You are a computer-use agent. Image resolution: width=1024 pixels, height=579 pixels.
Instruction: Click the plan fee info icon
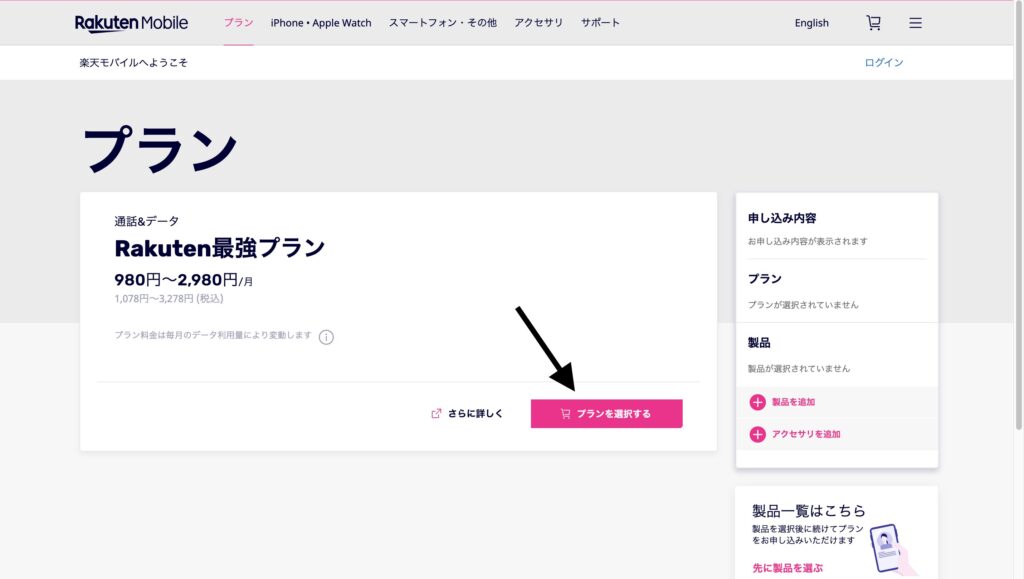tap(326, 337)
